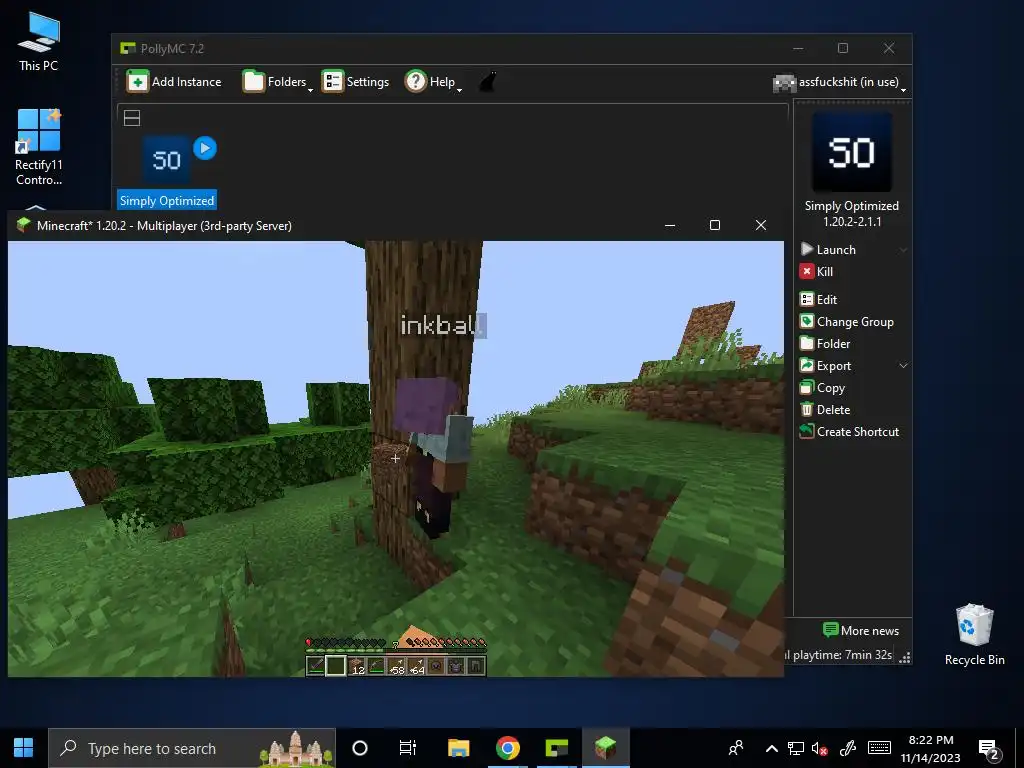Click the Minecraft experience bar
Image resolution: width=1024 pixels, height=768 pixels.
coord(396,650)
